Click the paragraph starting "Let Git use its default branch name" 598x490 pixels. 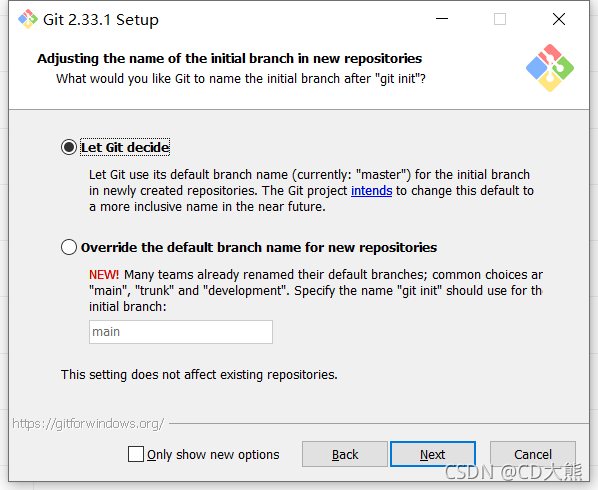coord(311,190)
